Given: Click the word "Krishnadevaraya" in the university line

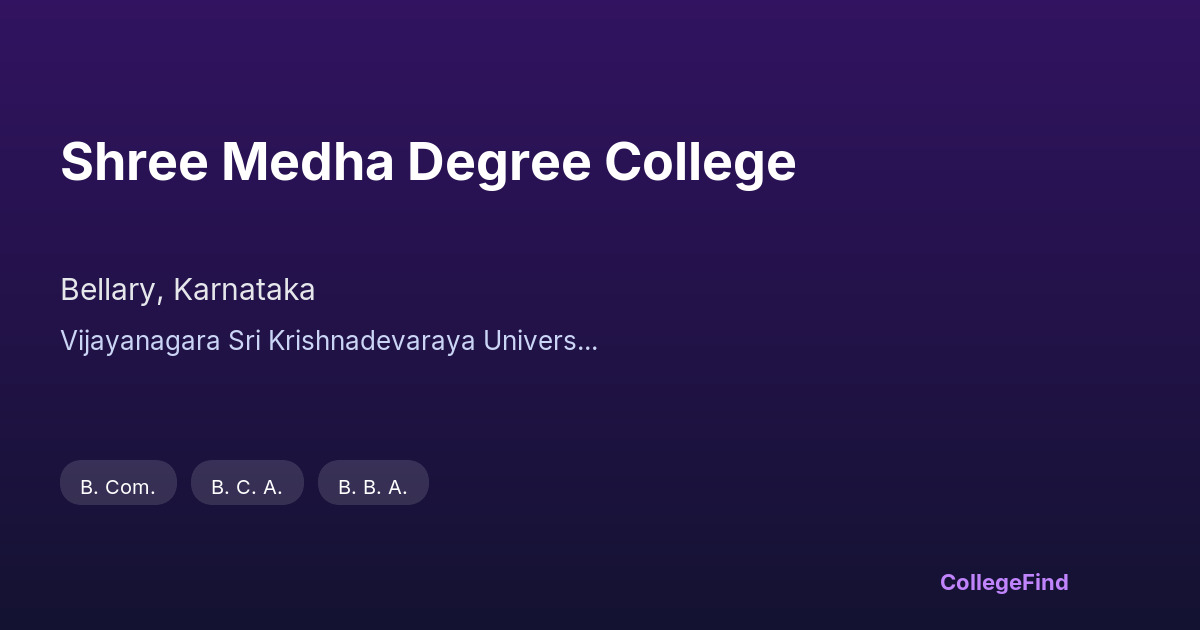Looking at the screenshot, I should tap(370, 341).
